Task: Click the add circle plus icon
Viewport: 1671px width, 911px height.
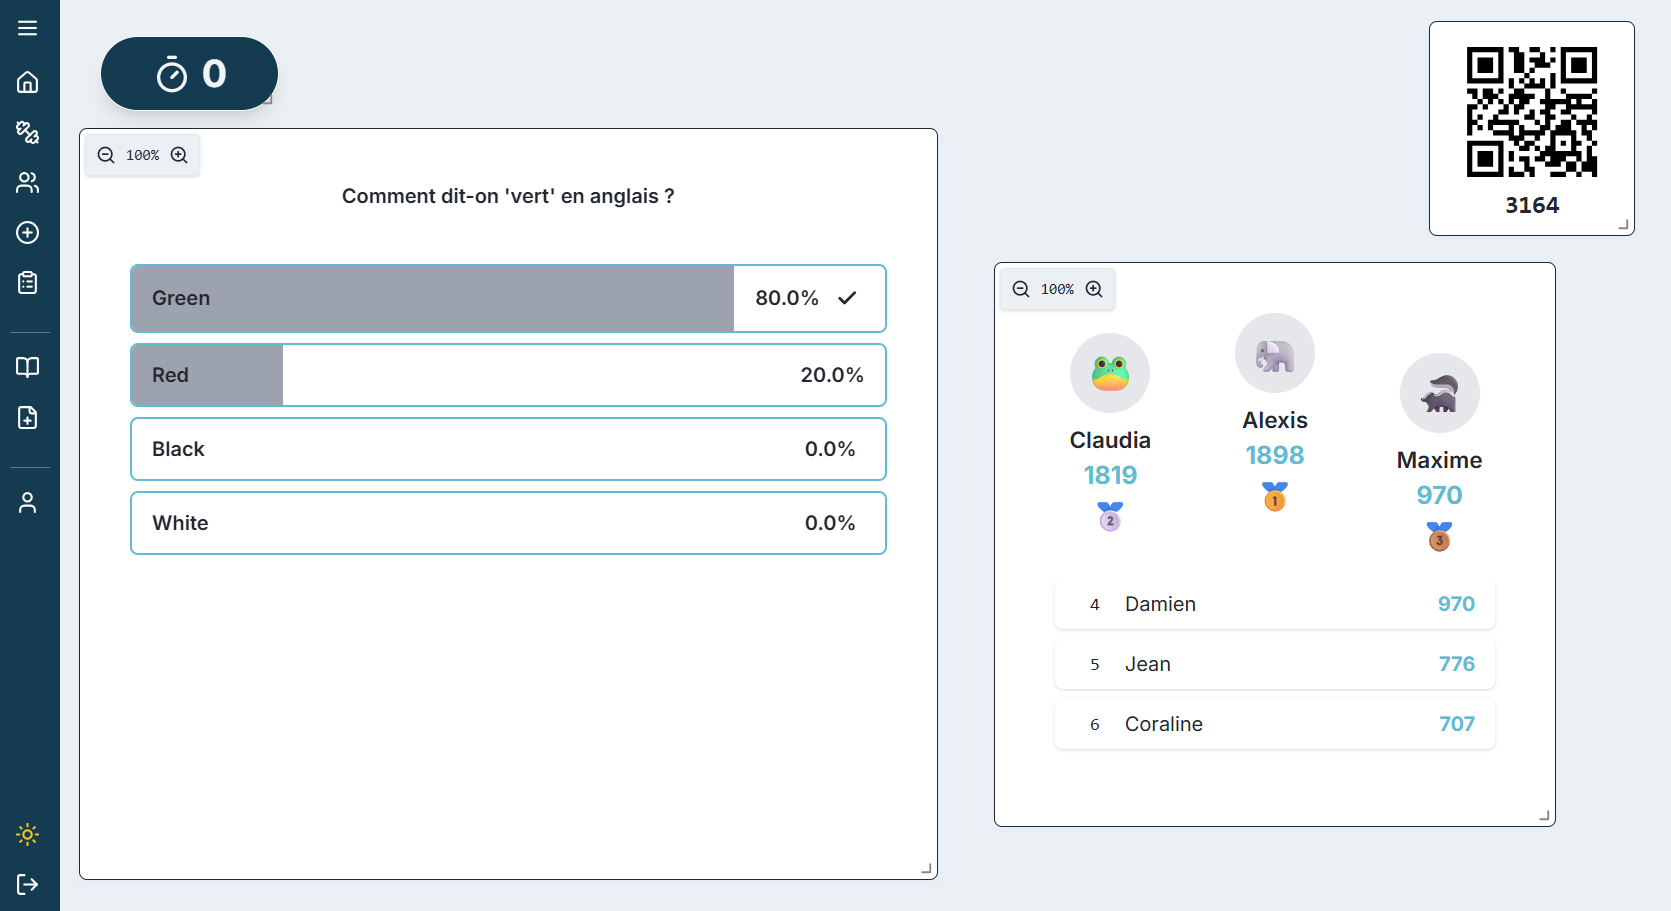Action: point(28,233)
